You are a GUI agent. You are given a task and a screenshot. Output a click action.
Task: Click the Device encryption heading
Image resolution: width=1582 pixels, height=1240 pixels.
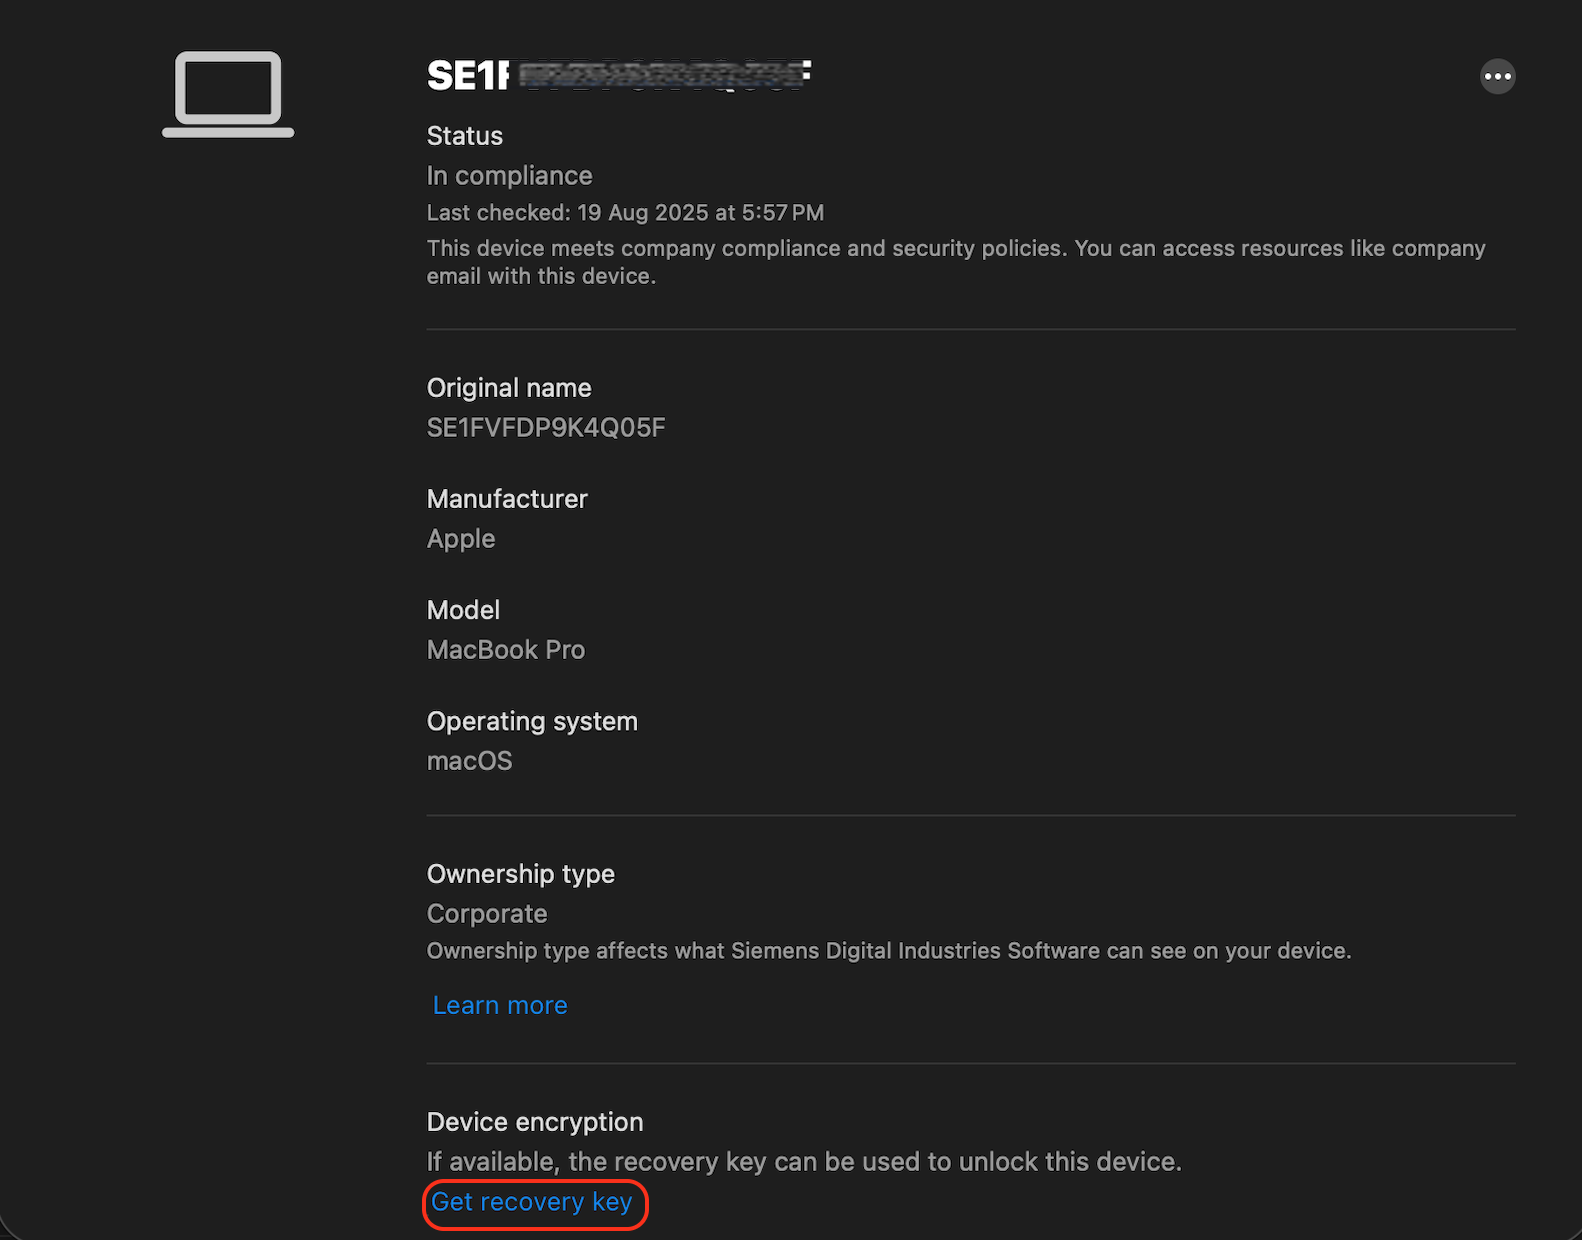[x=535, y=1122]
